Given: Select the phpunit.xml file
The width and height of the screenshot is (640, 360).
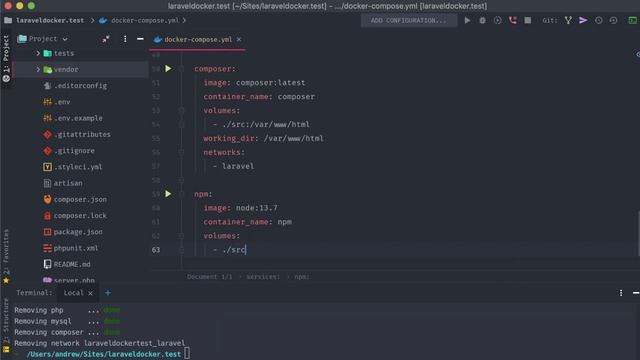Looking at the screenshot, I should tap(76, 248).
